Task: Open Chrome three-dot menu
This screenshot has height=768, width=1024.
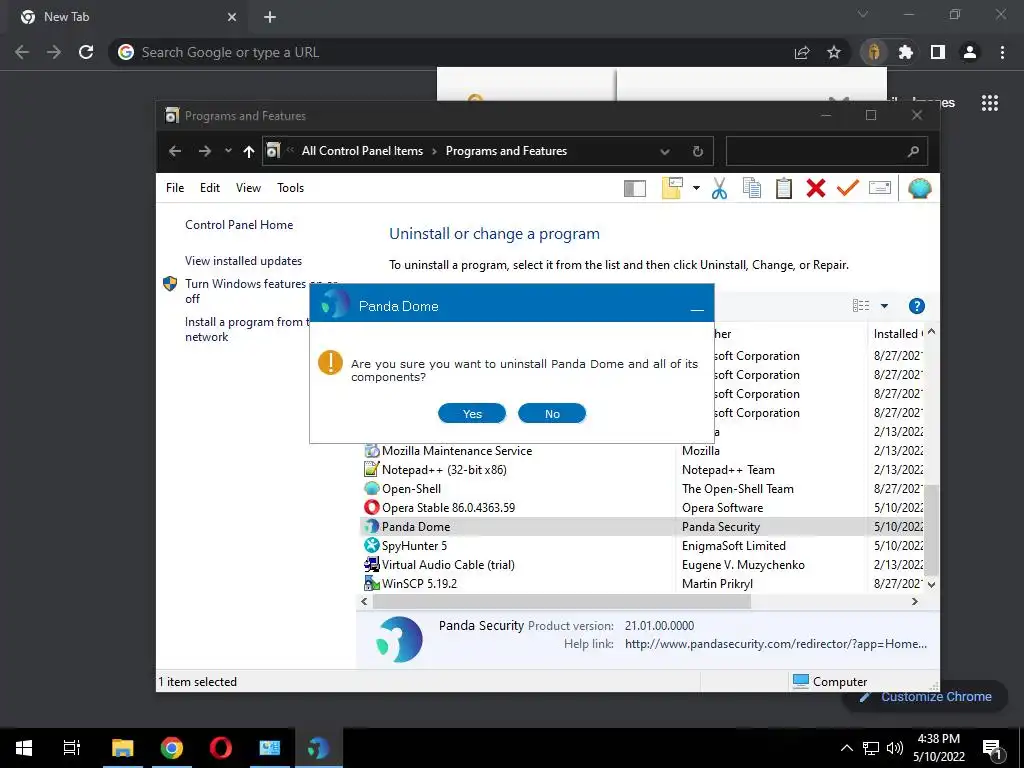Action: click(1002, 52)
